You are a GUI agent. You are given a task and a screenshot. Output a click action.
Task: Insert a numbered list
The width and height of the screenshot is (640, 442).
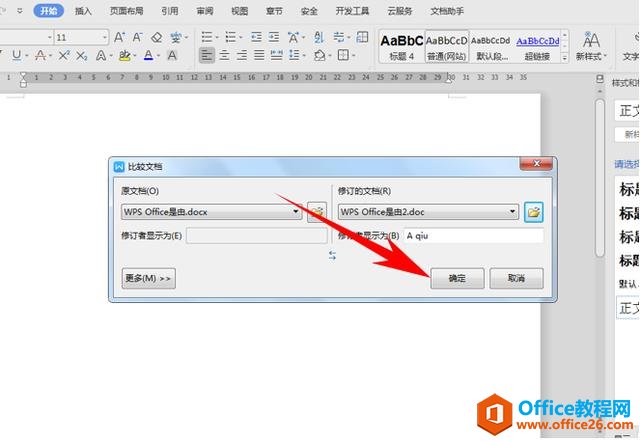pos(231,37)
